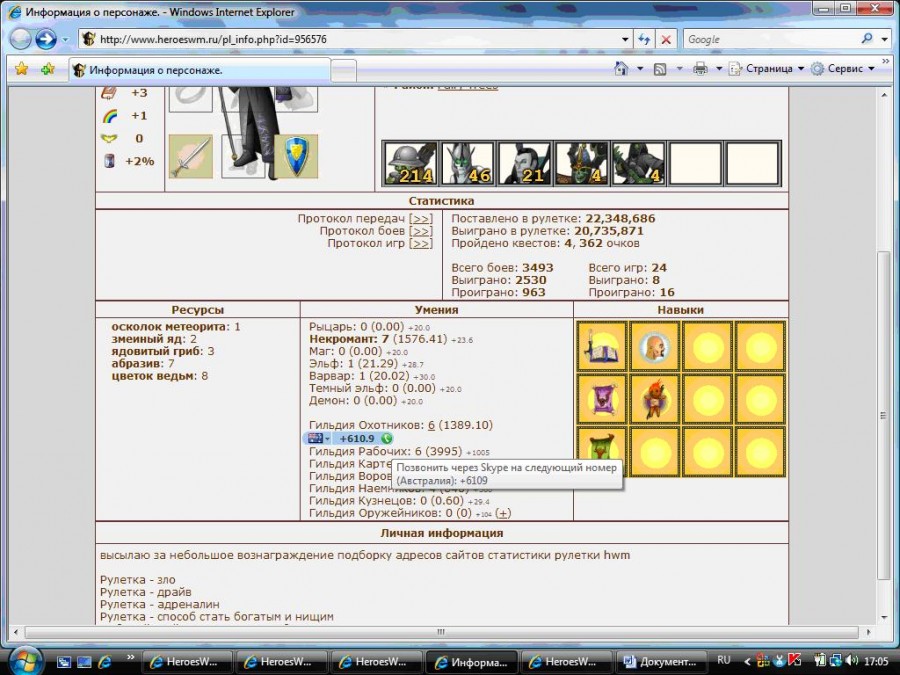Click horizontal scrollbar left arrow
The height and width of the screenshot is (675, 900).
point(16,632)
